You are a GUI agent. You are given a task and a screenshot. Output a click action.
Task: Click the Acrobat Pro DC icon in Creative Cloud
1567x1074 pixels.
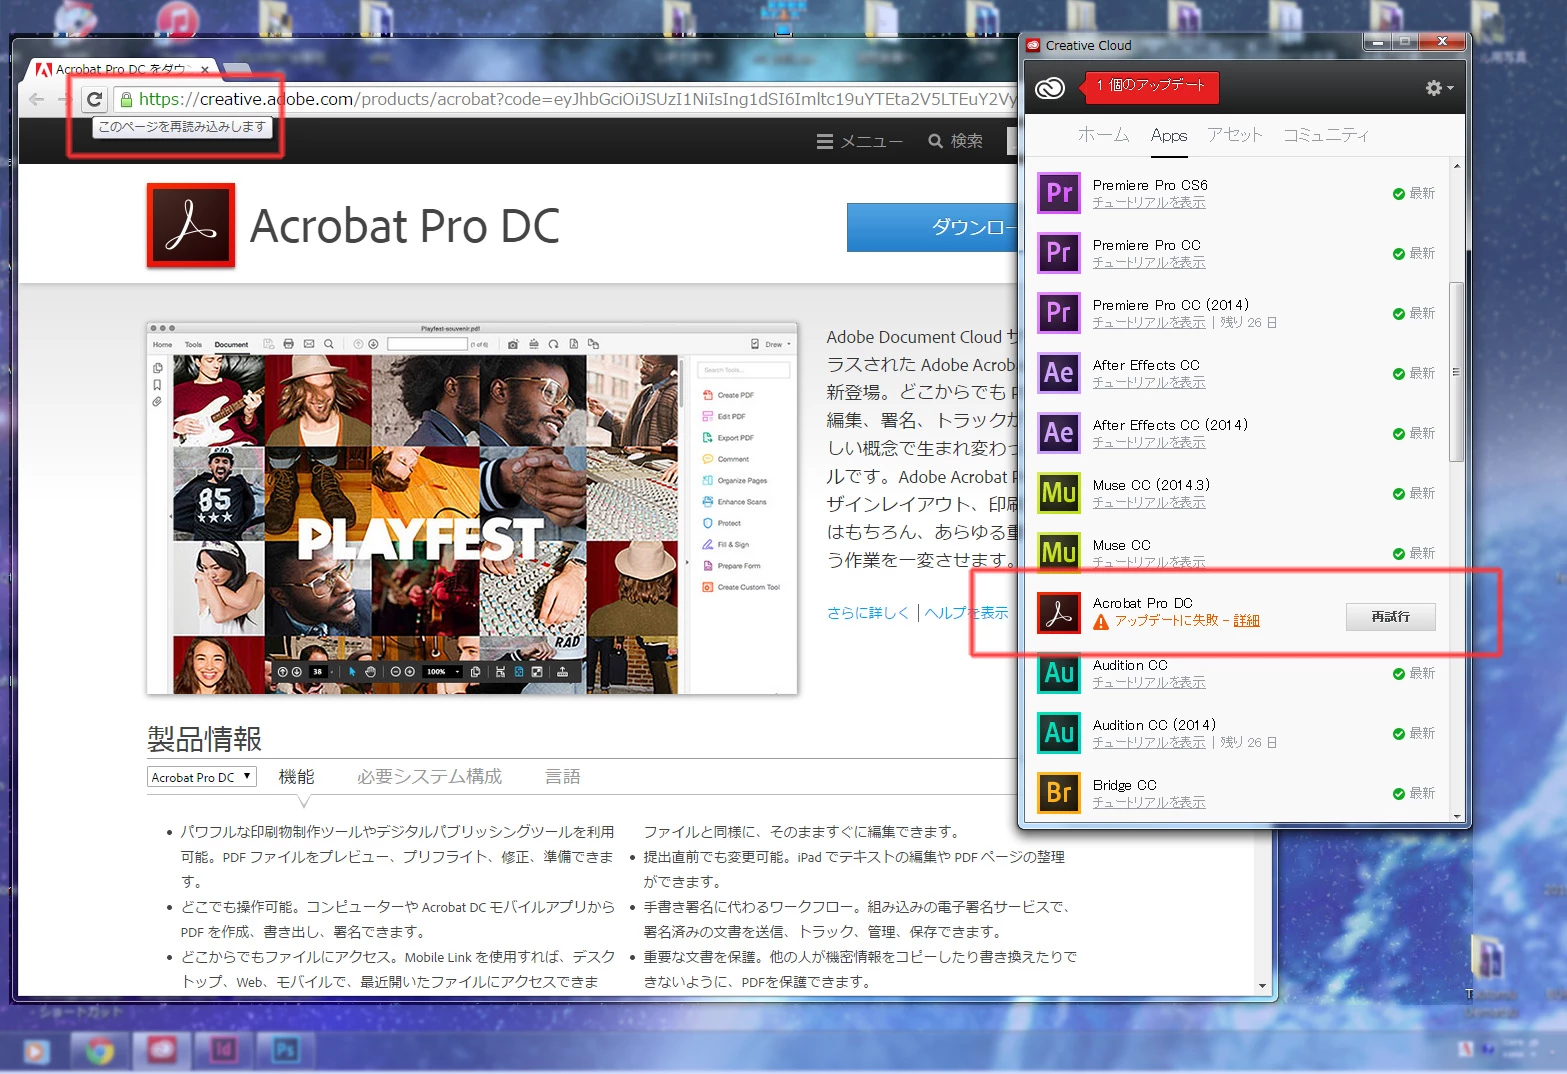[1059, 613]
